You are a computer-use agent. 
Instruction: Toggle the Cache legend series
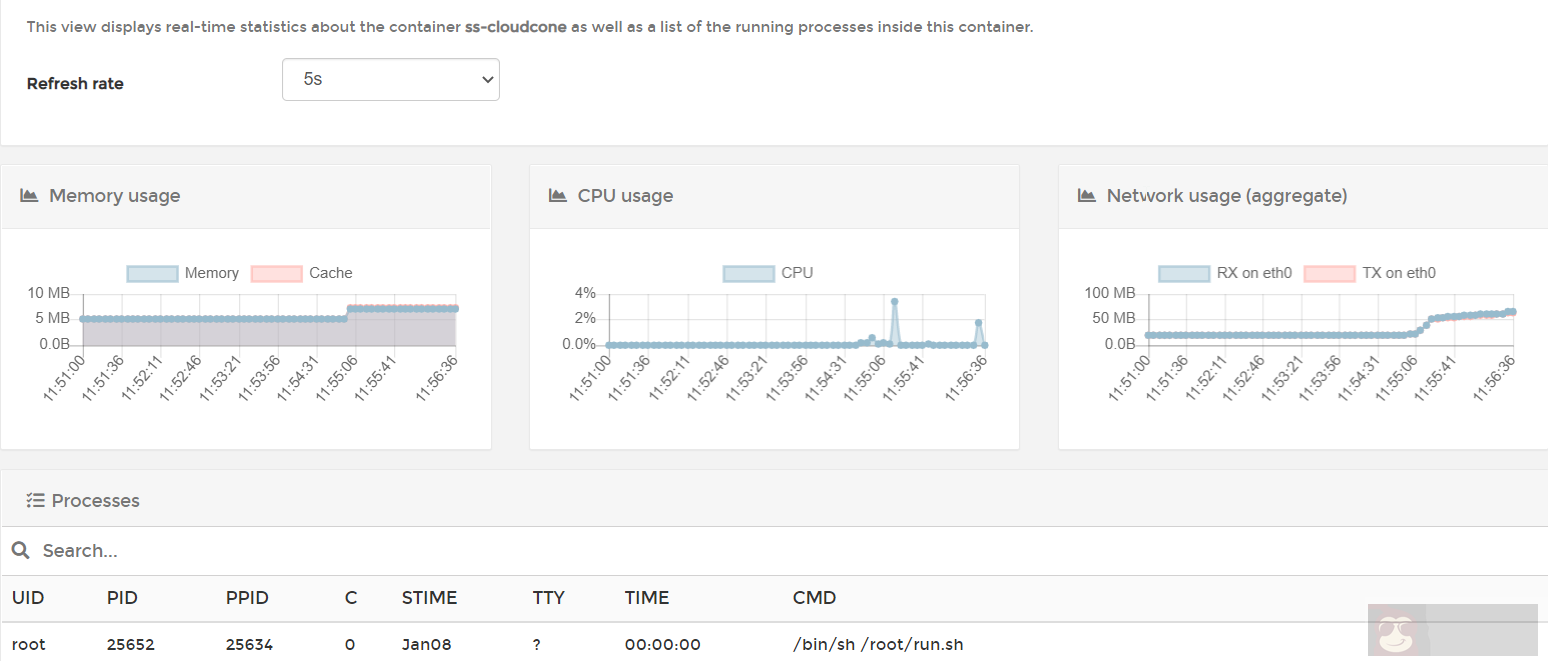coord(301,273)
